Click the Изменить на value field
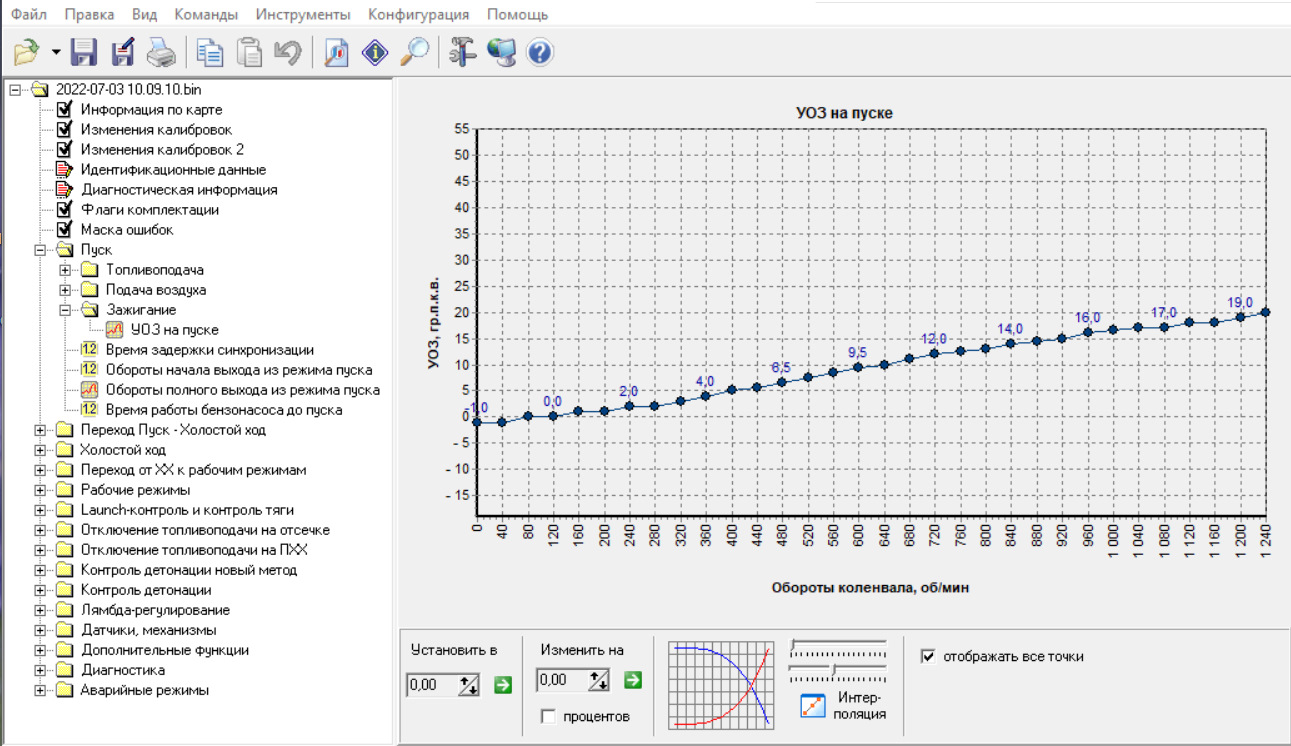The height and width of the screenshot is (746, 1291). [562, 682]
